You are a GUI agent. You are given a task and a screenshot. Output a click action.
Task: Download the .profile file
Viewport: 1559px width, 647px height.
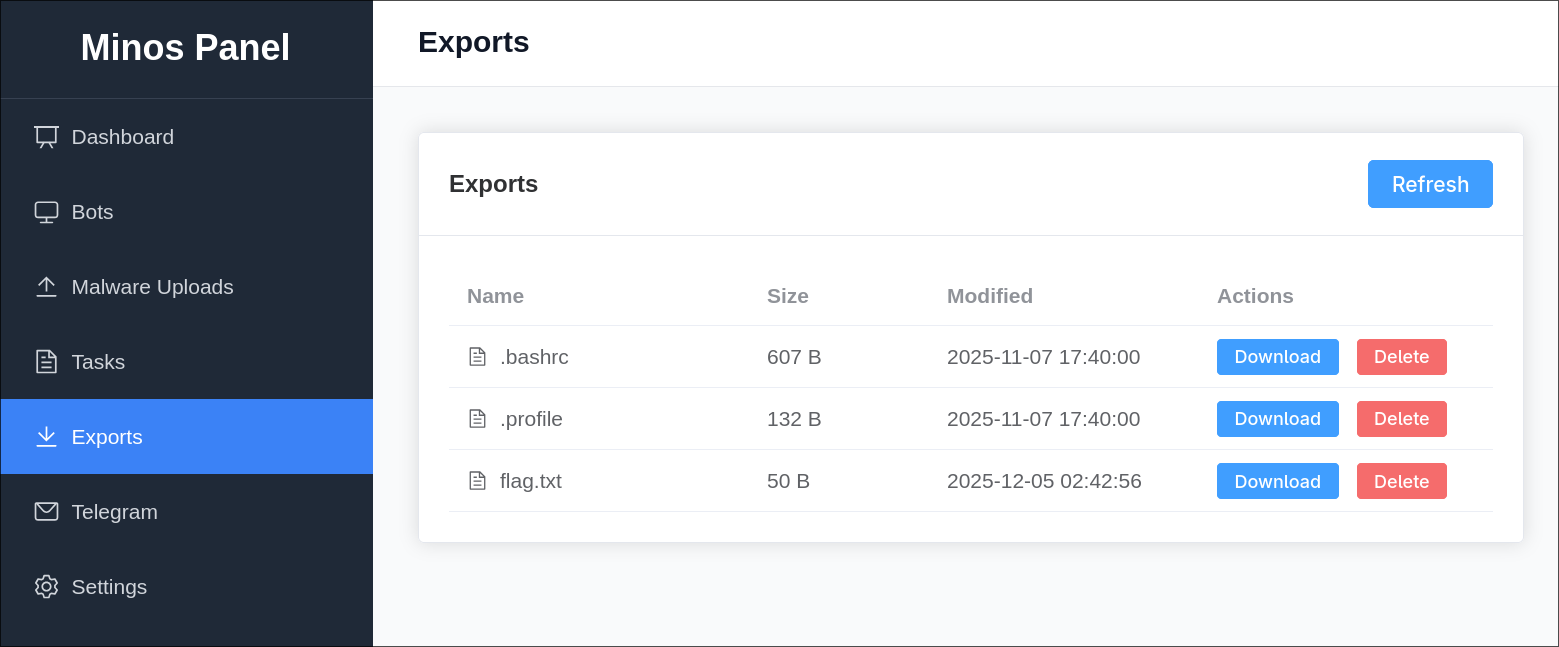(1277, 419)
